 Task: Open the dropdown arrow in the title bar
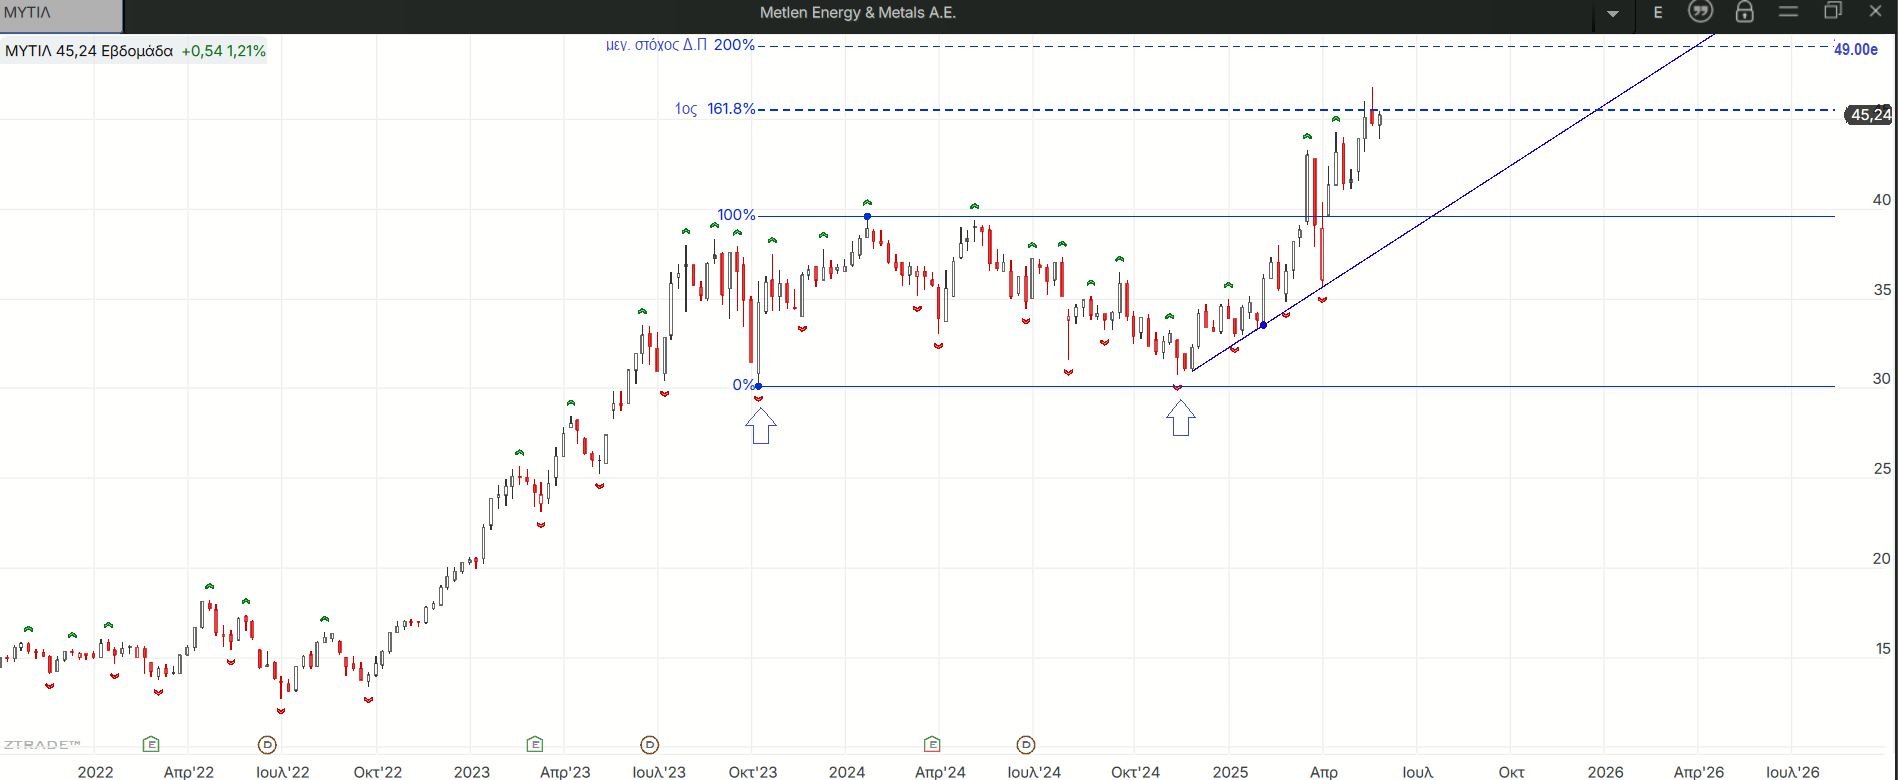(x=1613, y=14)
